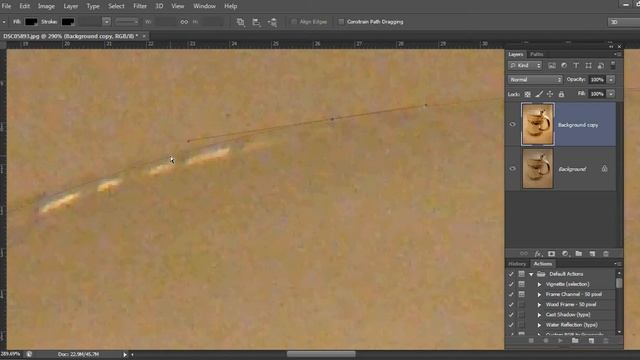Toggle the Align Edges checkbox
This screenshot has width=640, height=360.
(x=293, y=22)
